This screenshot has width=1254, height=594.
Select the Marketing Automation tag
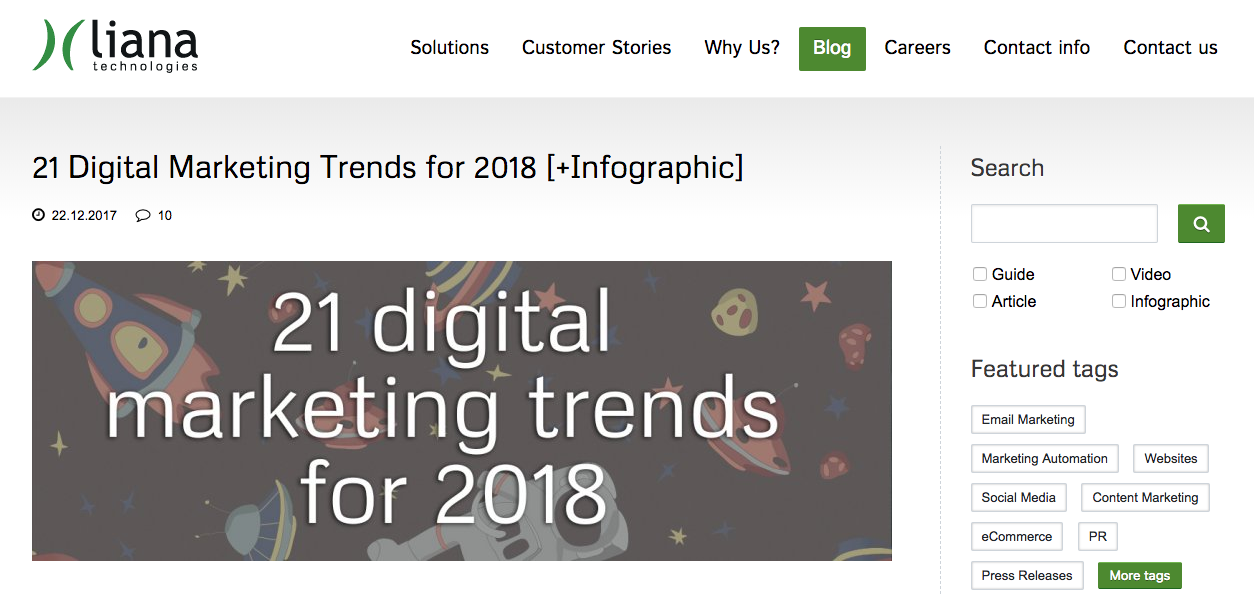pos(1044,458)
